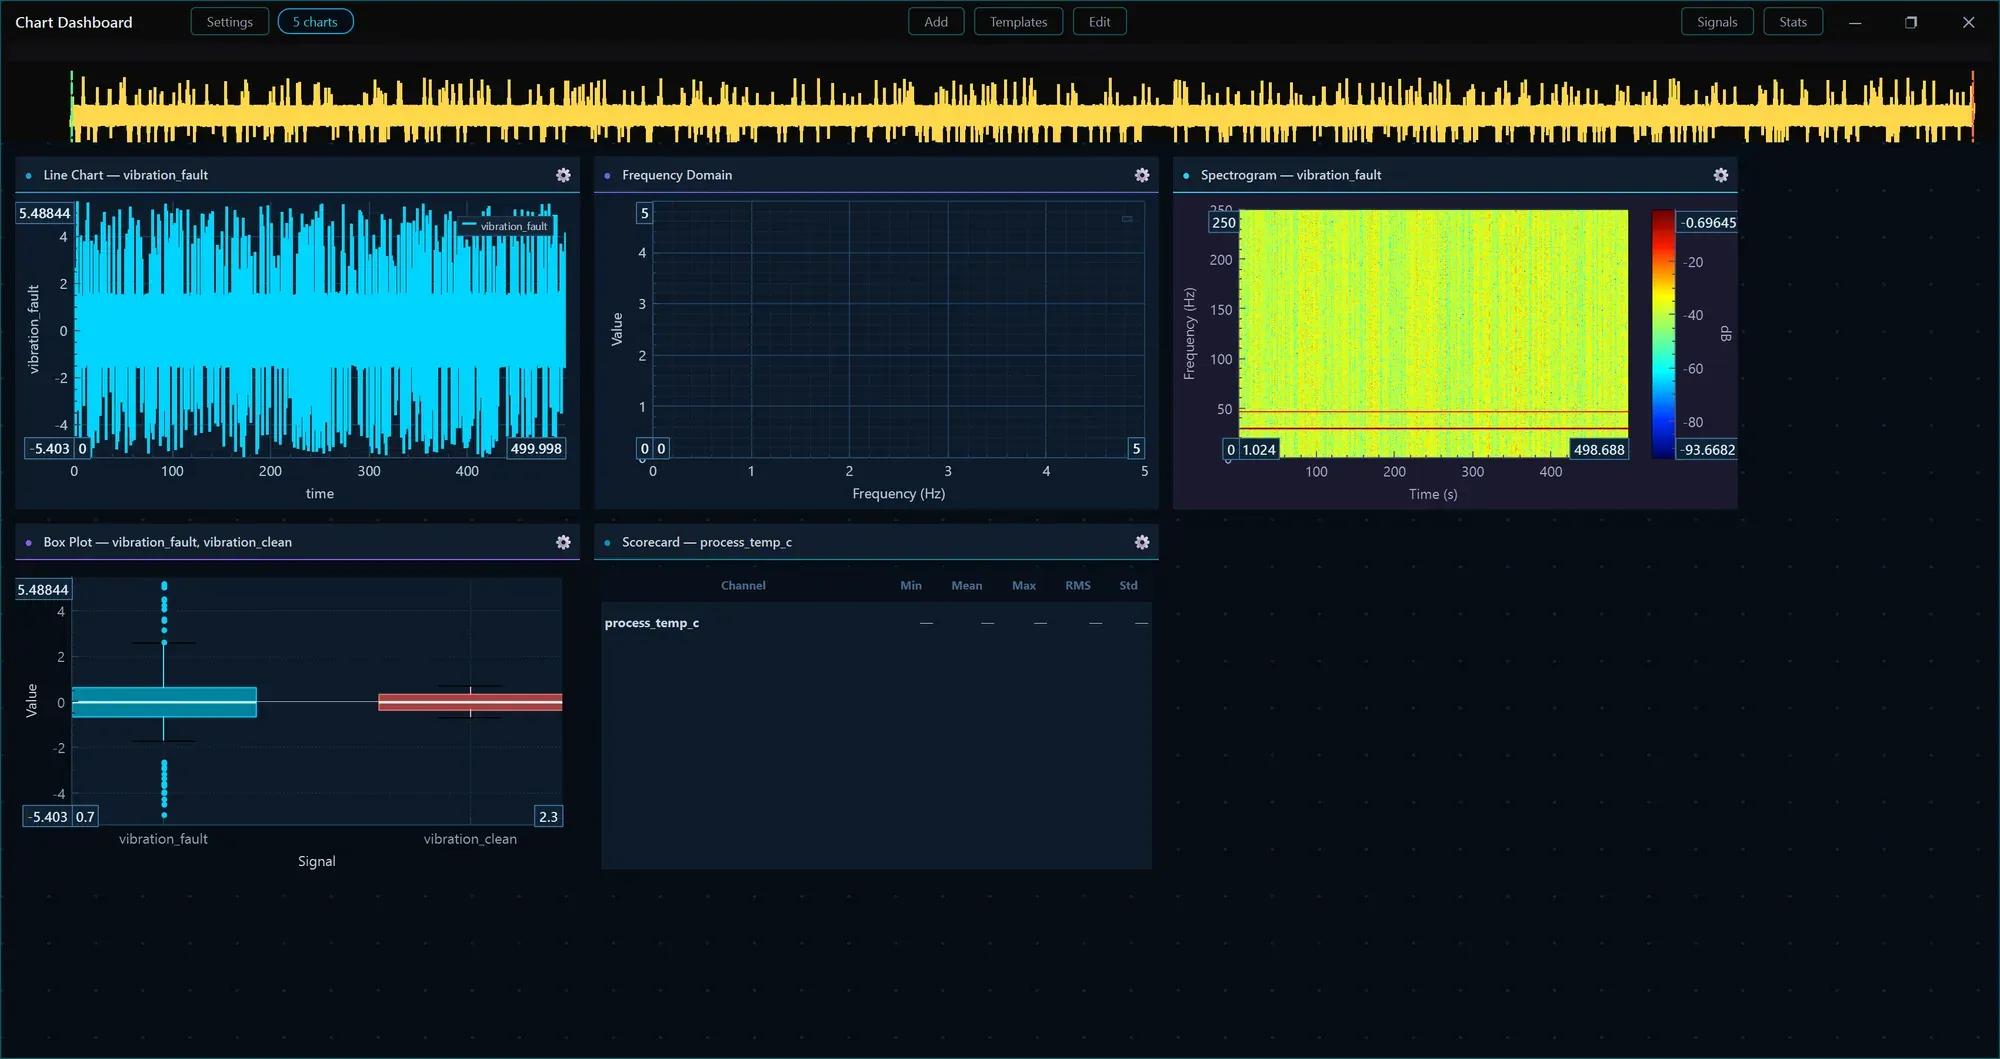The image size is (2000, 1059).
Task: Click the overview waveform timeline strip
Action: [1022, 106]
